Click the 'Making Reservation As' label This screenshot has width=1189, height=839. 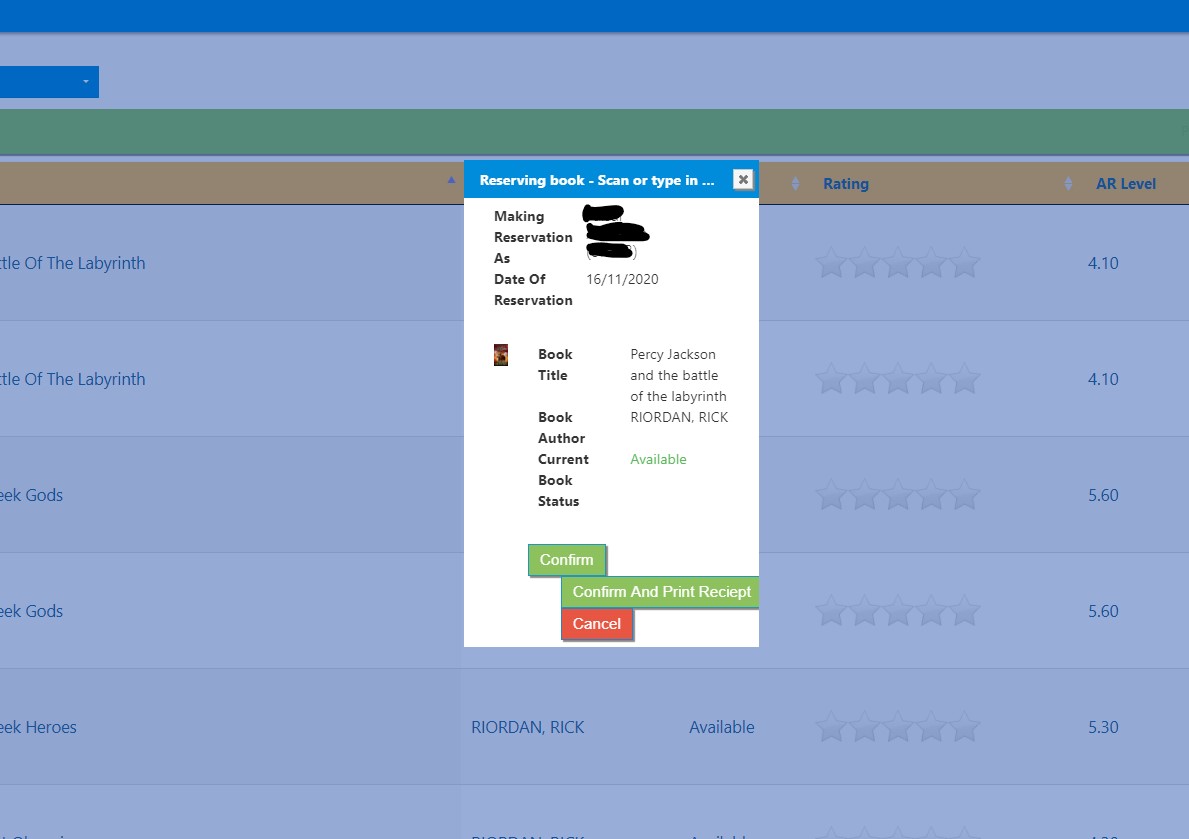click(533, 237)
